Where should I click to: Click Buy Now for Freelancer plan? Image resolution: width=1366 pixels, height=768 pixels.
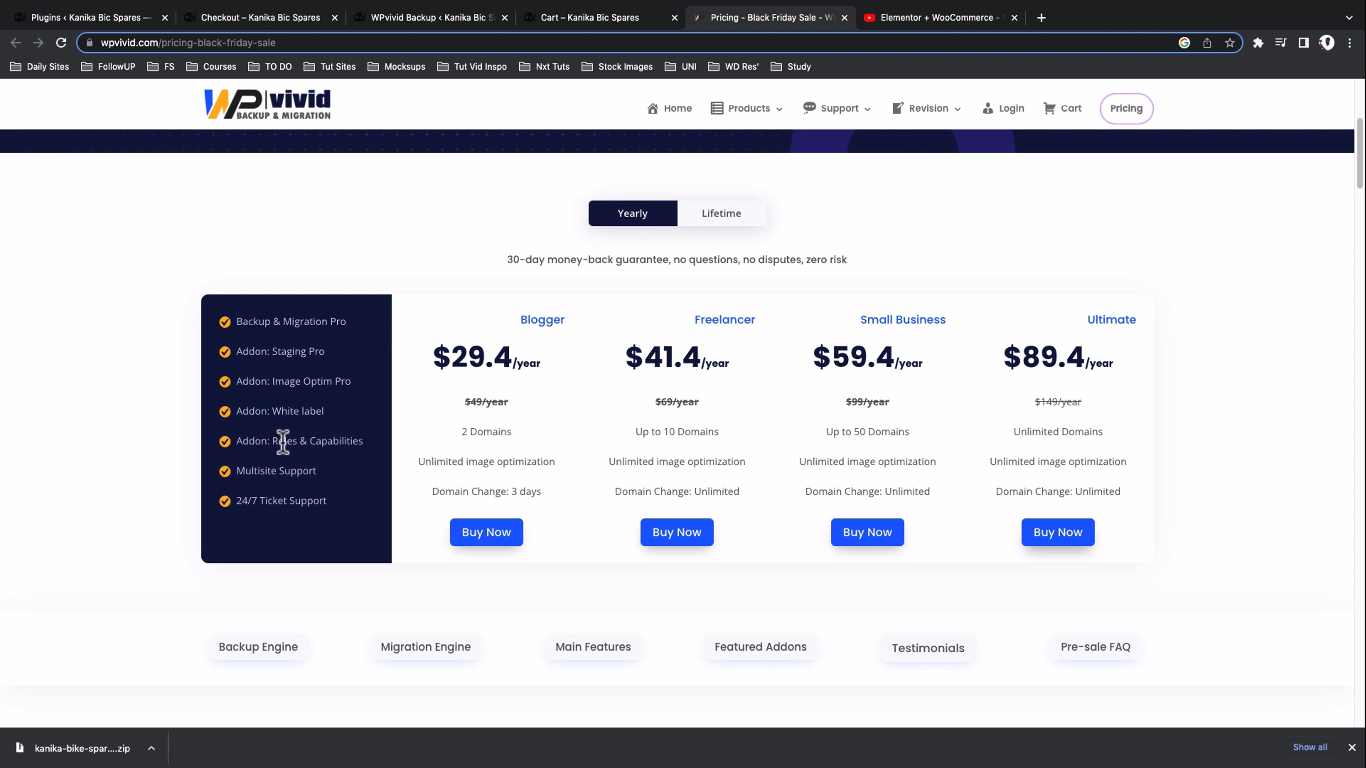[x=677, y=532]
